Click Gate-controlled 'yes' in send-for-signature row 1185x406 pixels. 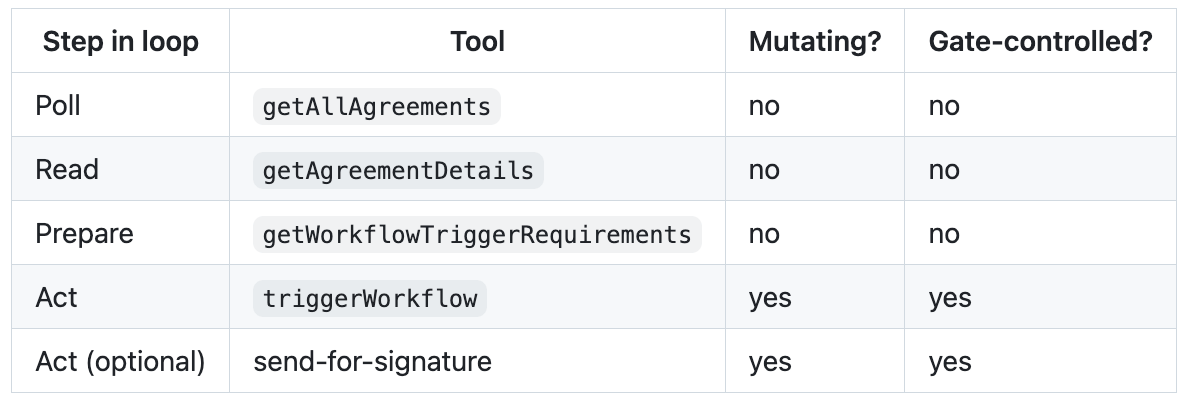click(950, 362)
